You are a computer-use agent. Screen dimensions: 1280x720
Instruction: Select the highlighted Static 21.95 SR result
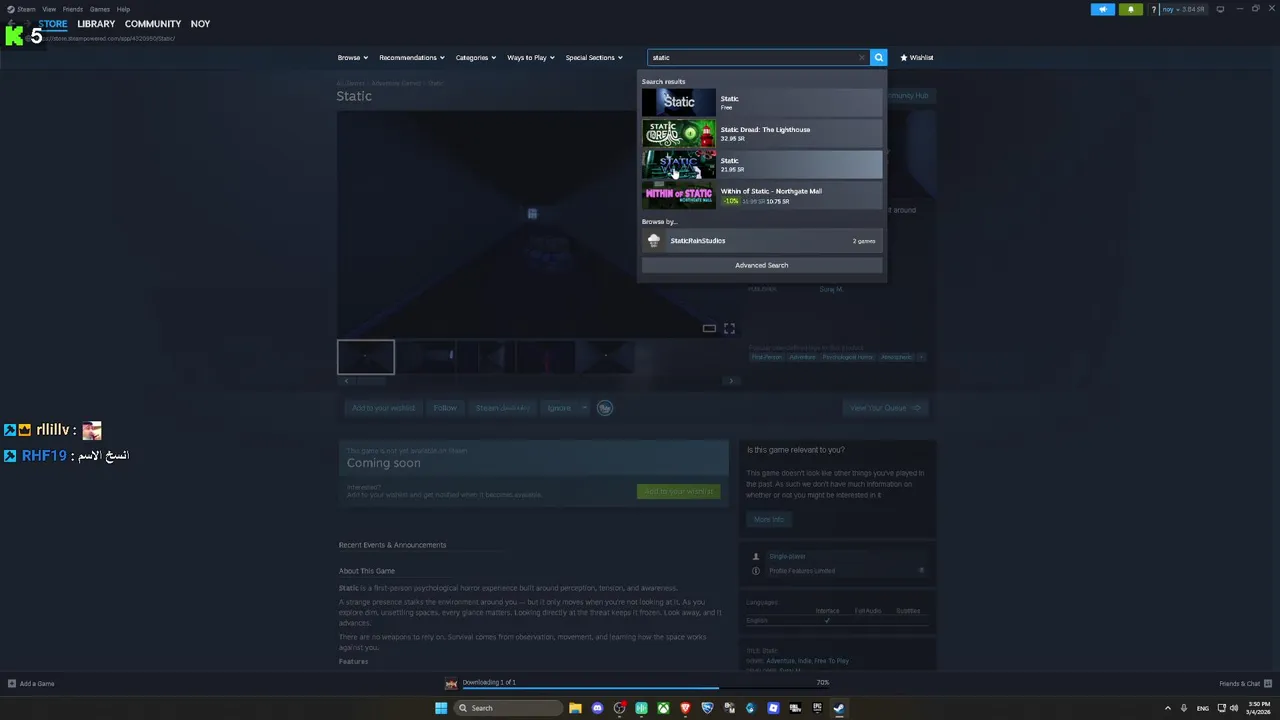(762, 164)
